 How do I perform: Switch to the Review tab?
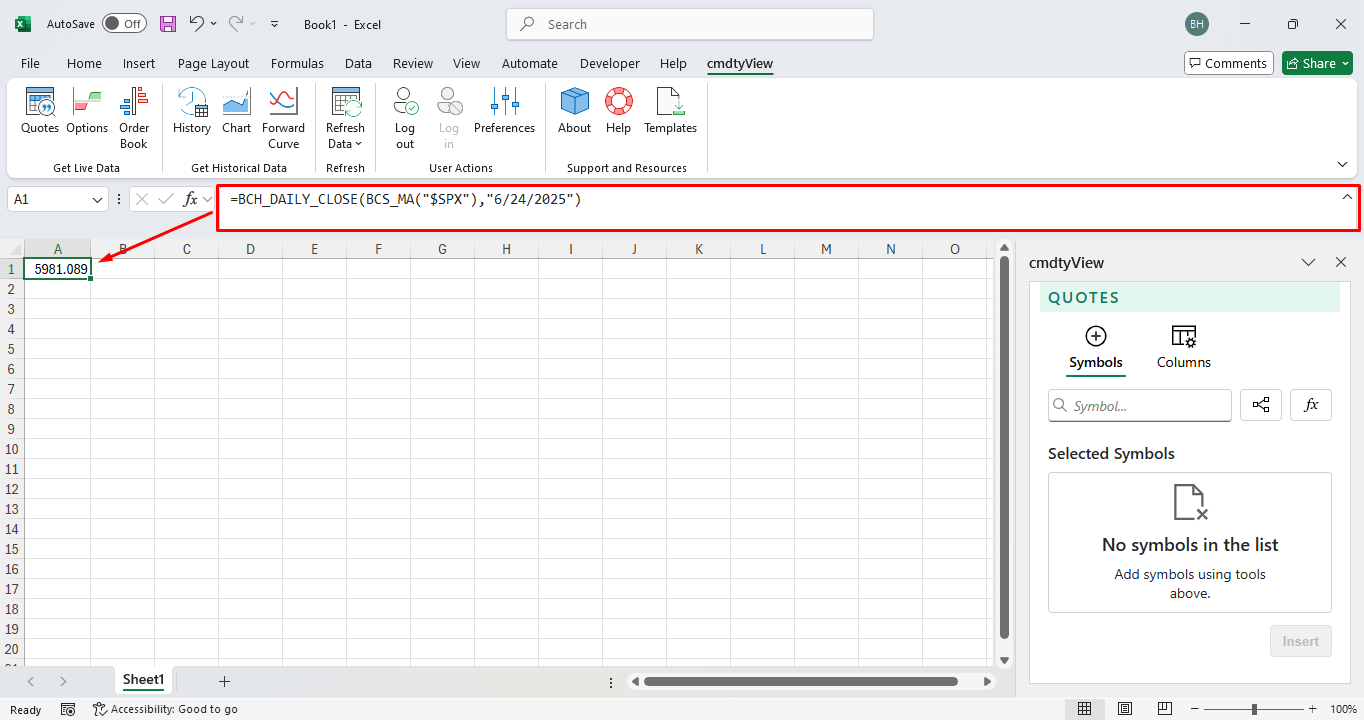coord(413,63)
